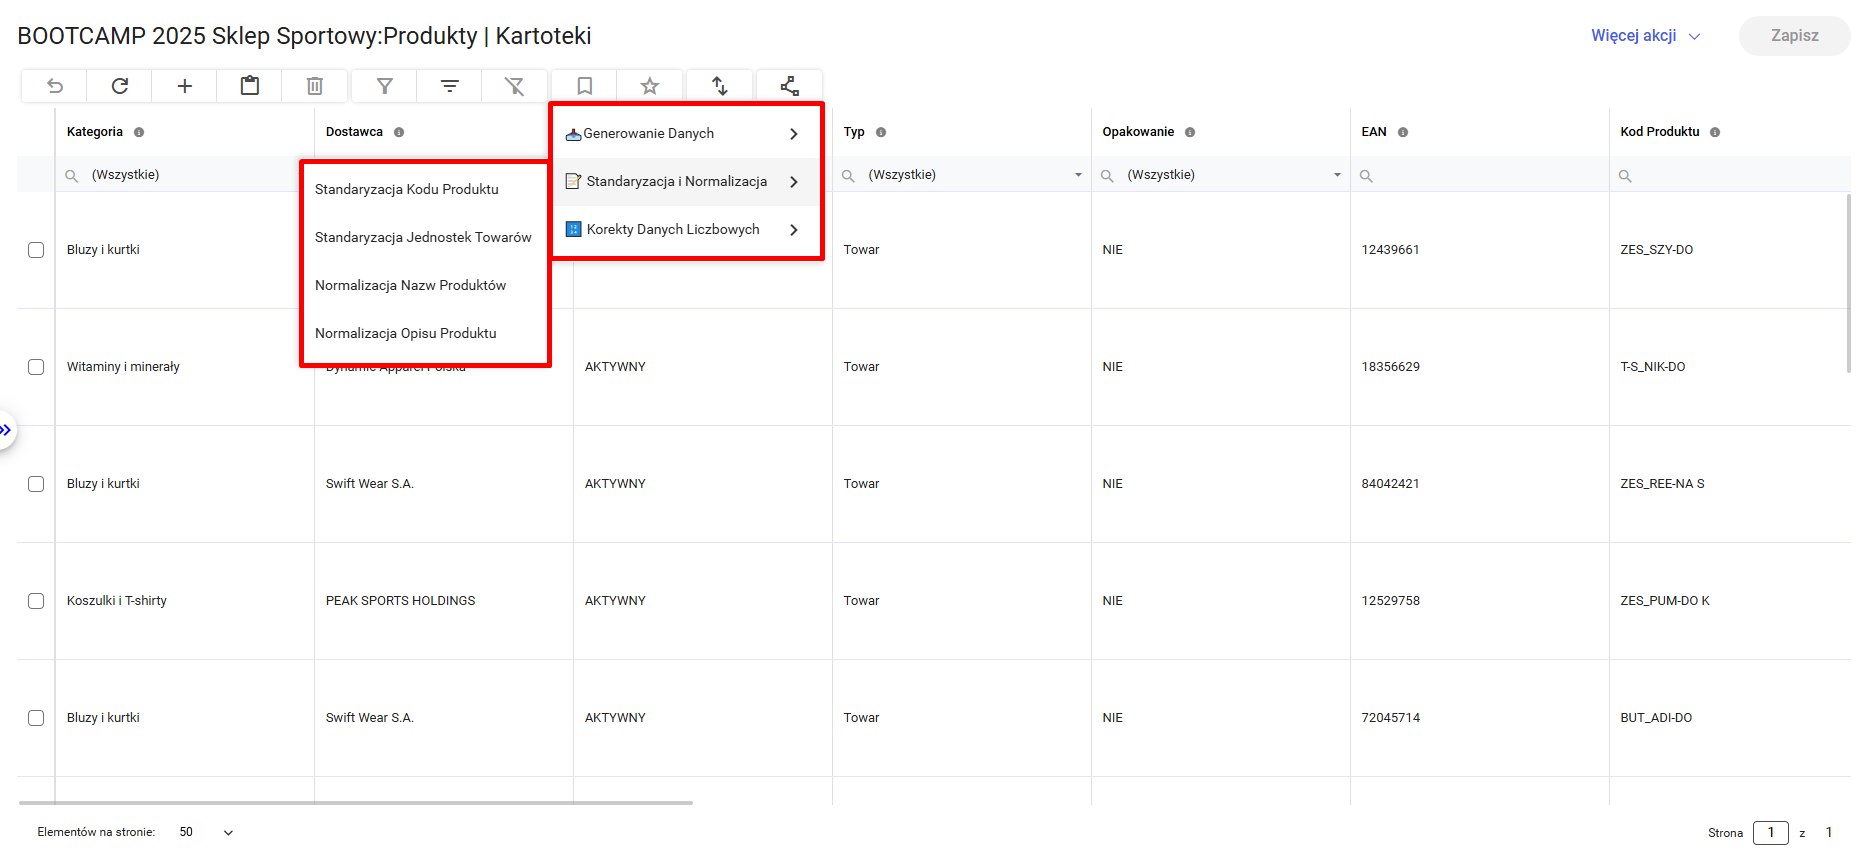Image resolution: width=1860 pixels, height=851 pixels.
Task: Click the bookmark toolbar icon
Action: coord(585,86)
